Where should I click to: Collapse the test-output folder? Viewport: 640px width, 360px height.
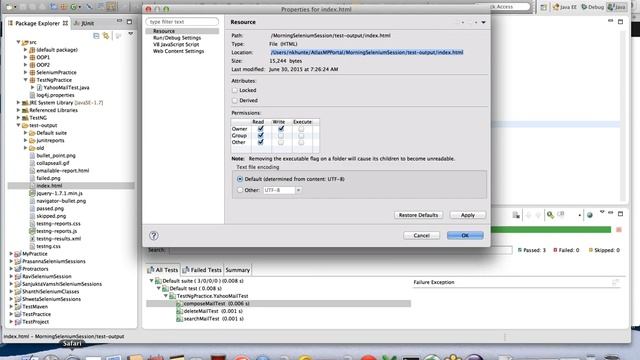coord(18,125)
